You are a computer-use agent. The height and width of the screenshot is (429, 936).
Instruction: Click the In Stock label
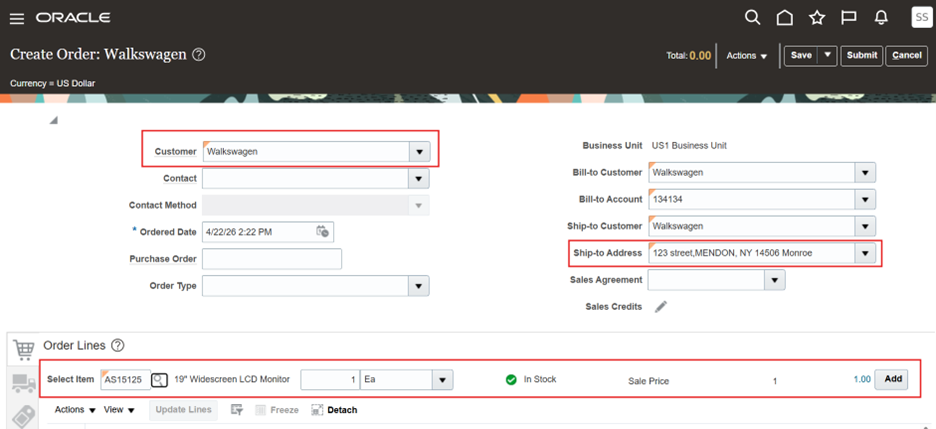tap(540, 379)
